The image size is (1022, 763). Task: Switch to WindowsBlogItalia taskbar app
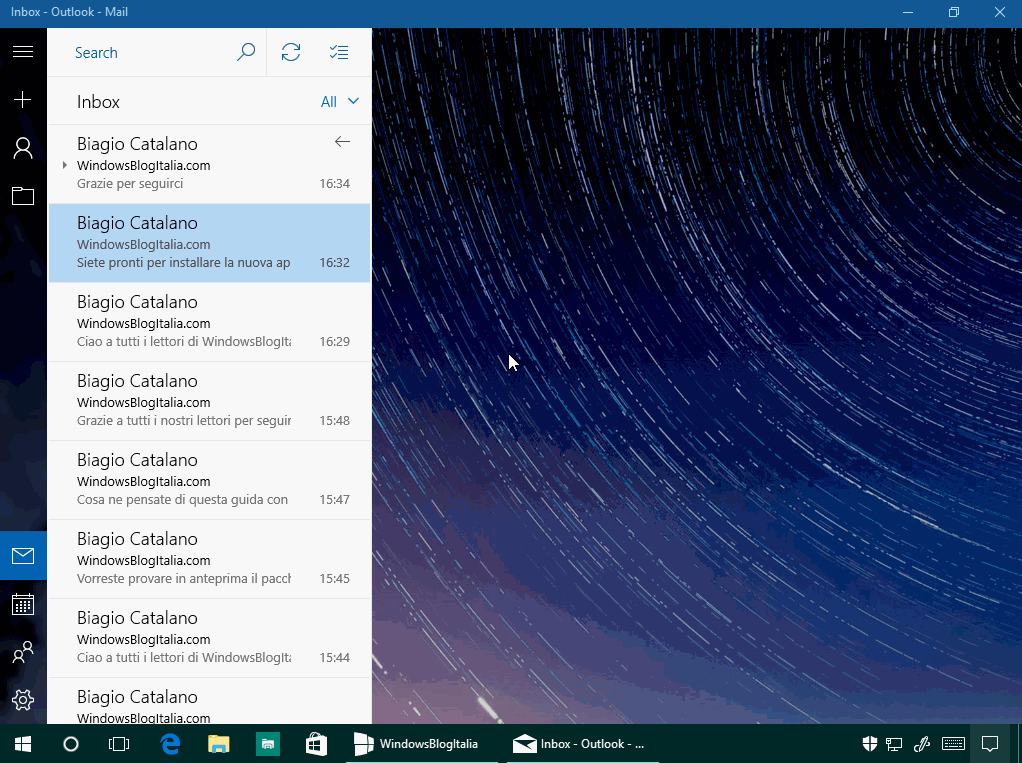[421, 743]
